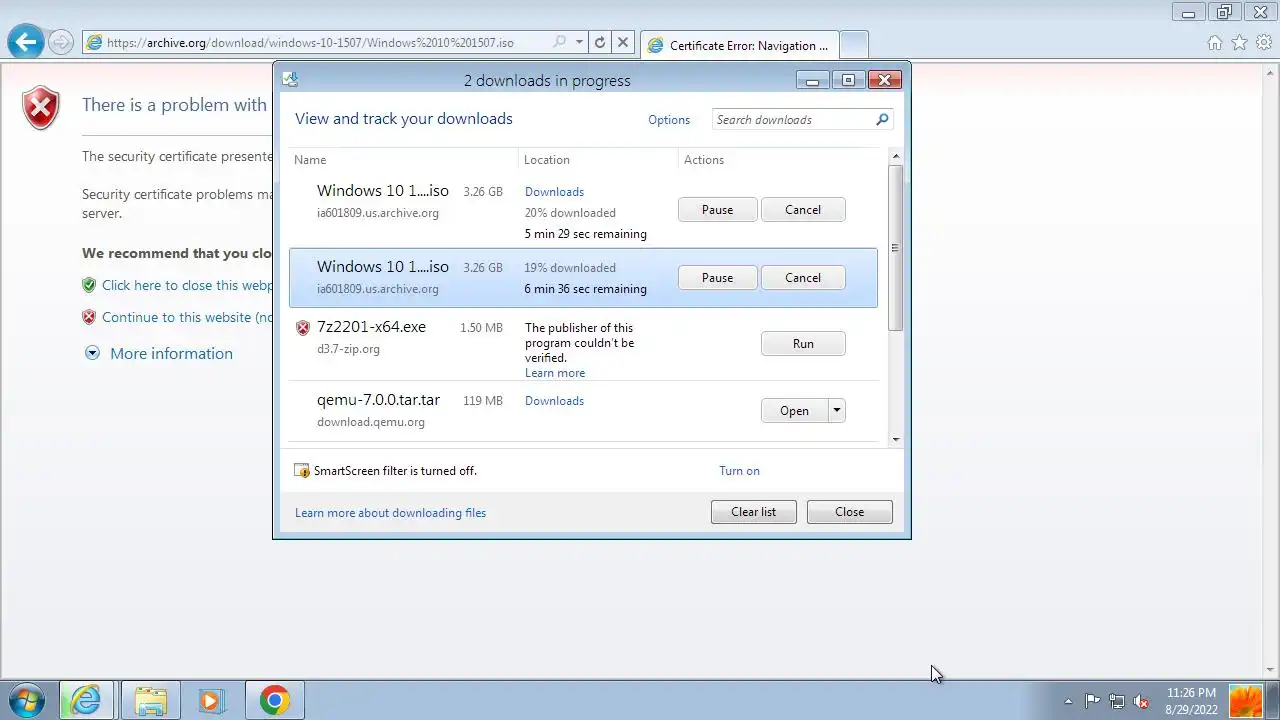Open the Windows Start button

[25, 700]
